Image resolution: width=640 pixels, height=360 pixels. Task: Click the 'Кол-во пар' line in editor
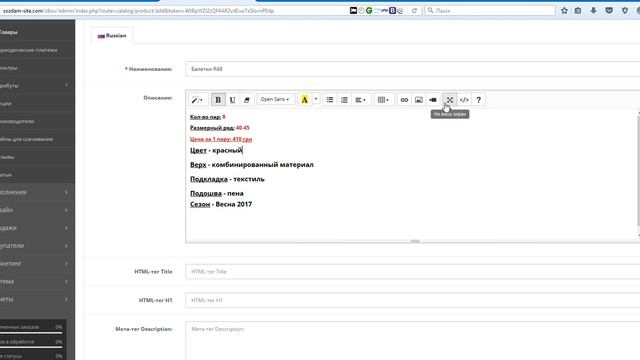(x=208, y=117)
